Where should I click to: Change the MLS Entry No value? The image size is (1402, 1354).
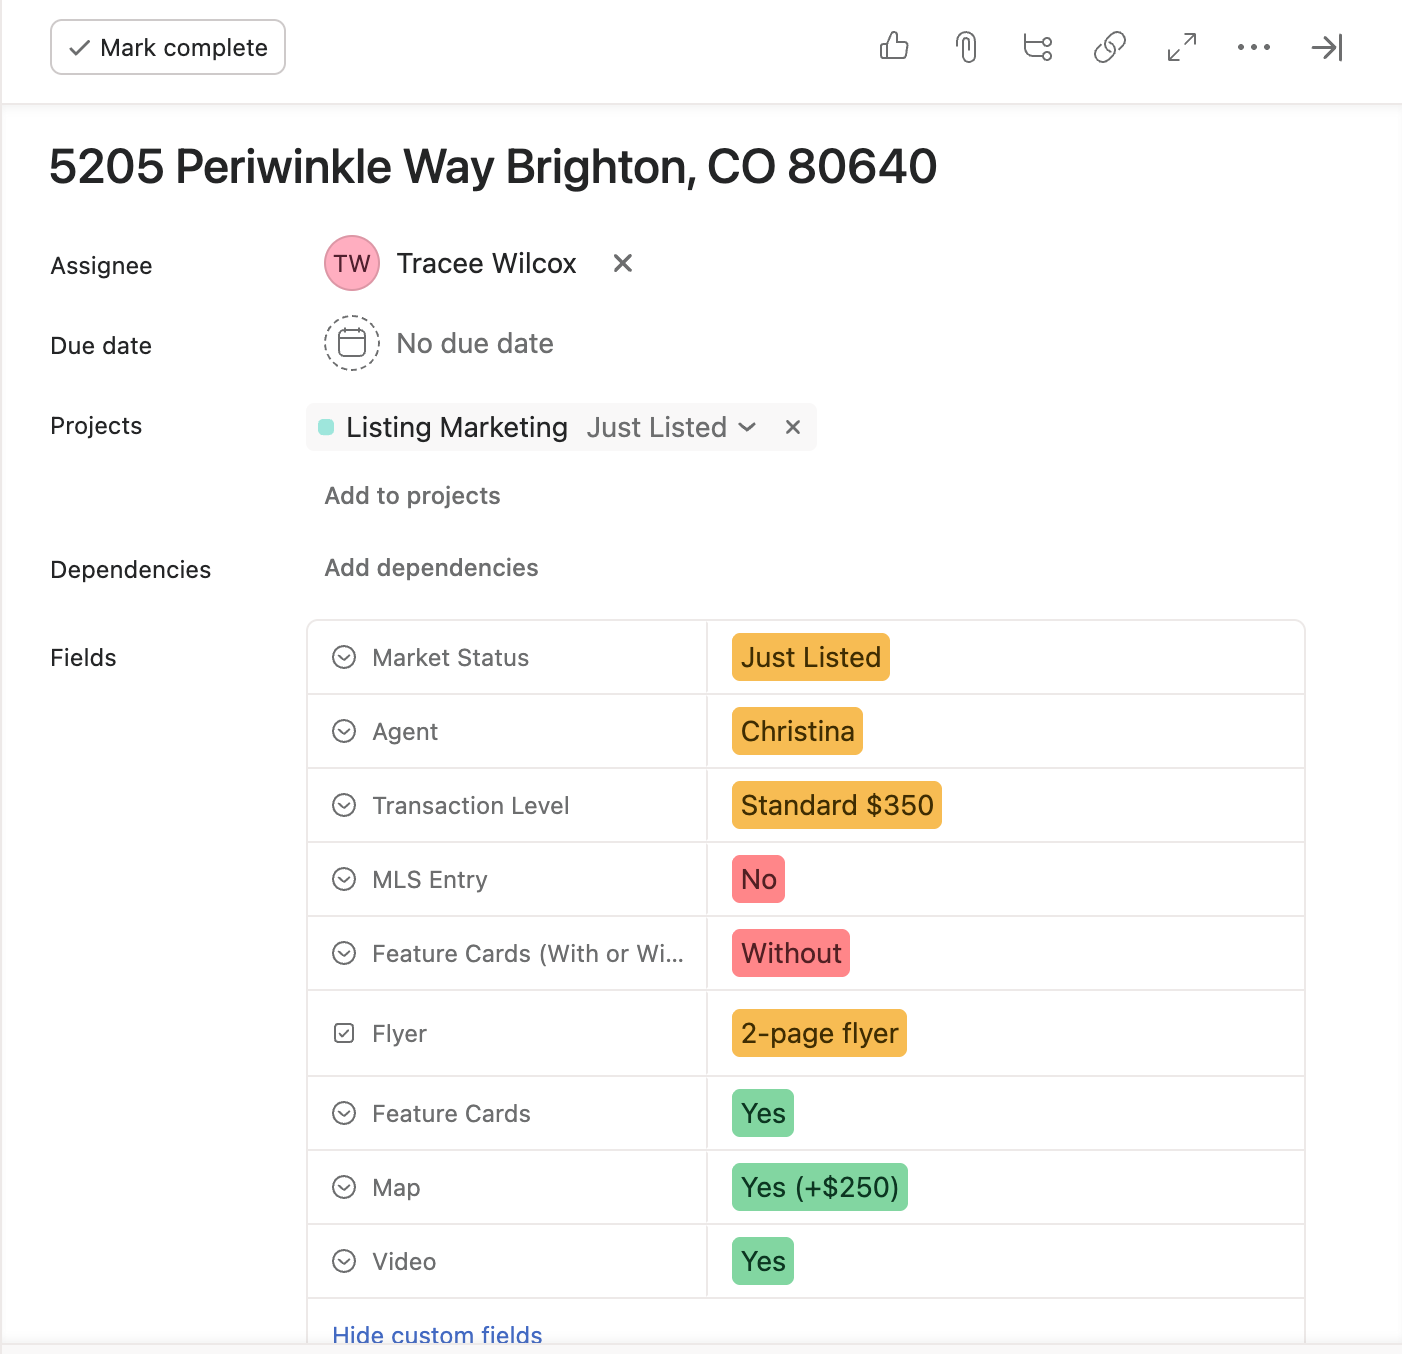point(758,879)
